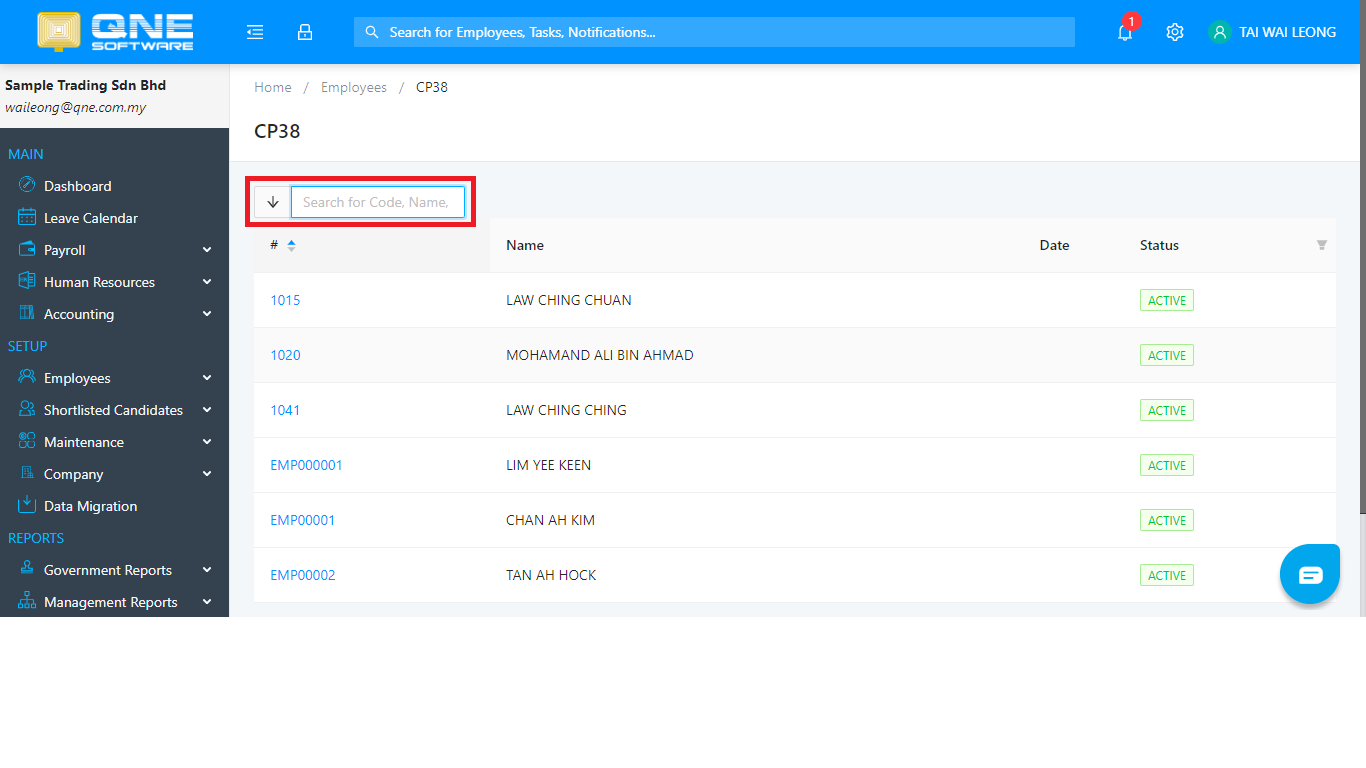Expand the Payroll menu chevron
Image resolution: width=1366 pixels, height=768 pixels.
point(207,250)
